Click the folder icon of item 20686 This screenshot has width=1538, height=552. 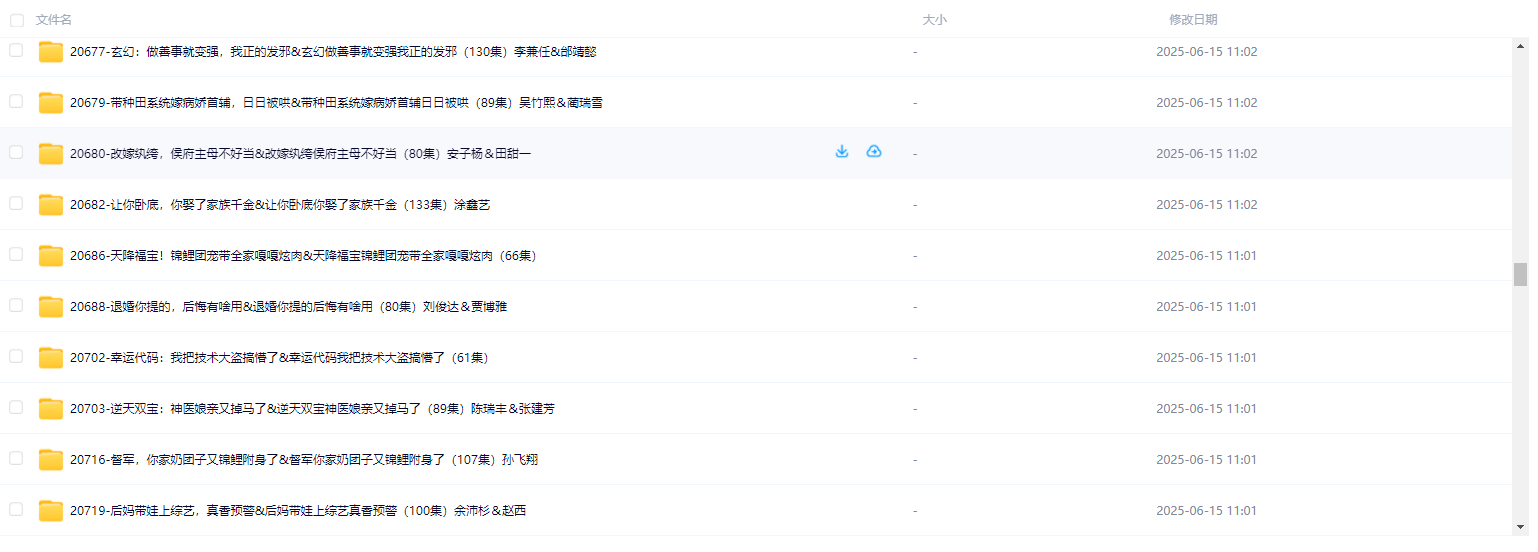coord(51,256)
